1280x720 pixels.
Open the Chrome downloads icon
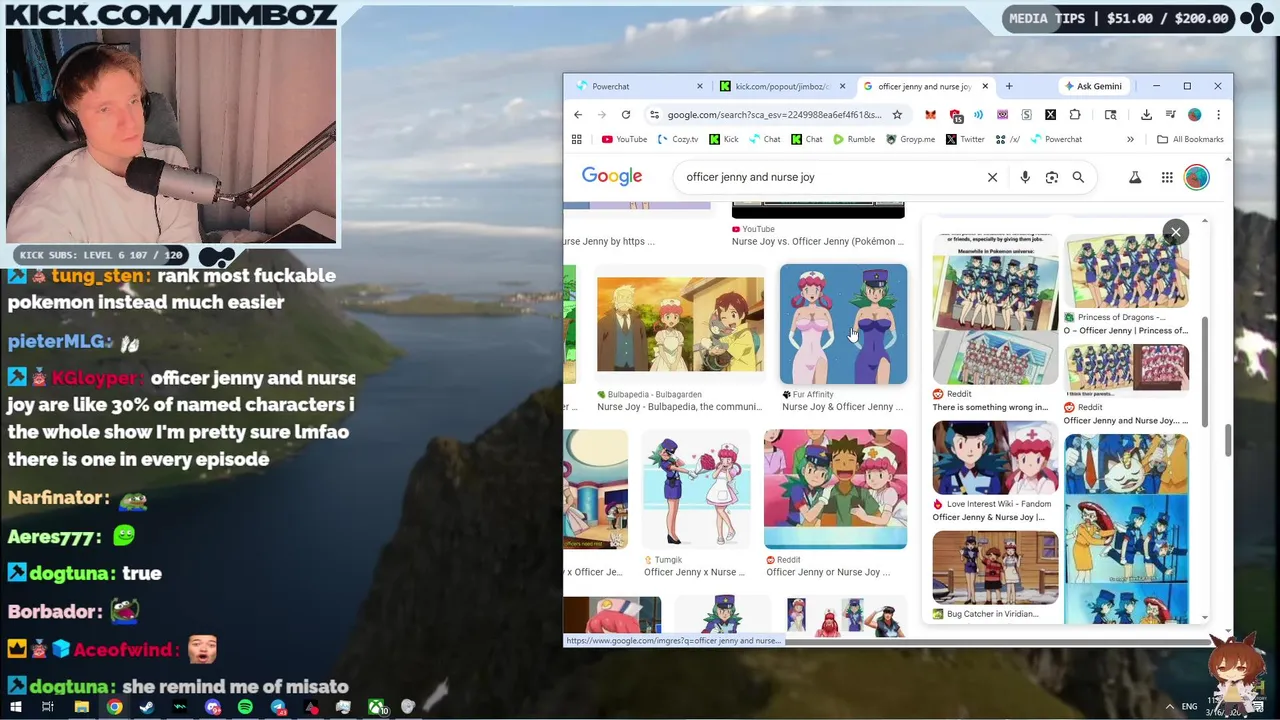1146,115
